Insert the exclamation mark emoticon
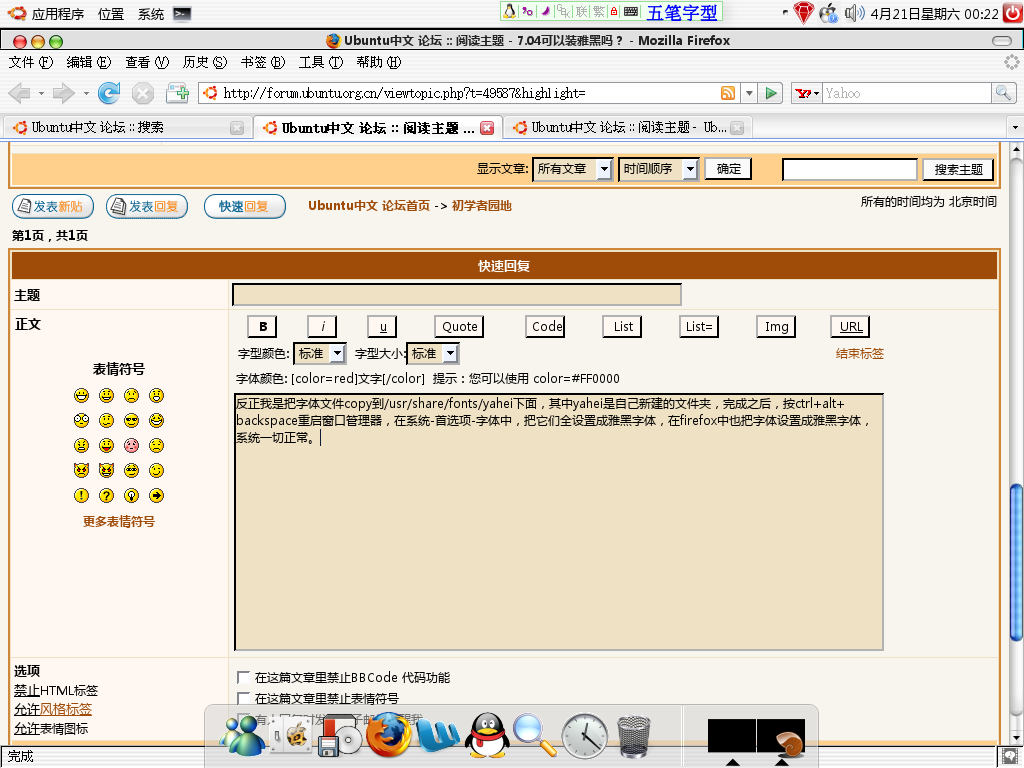This screenshot has width=1024, height=768. 82,496
